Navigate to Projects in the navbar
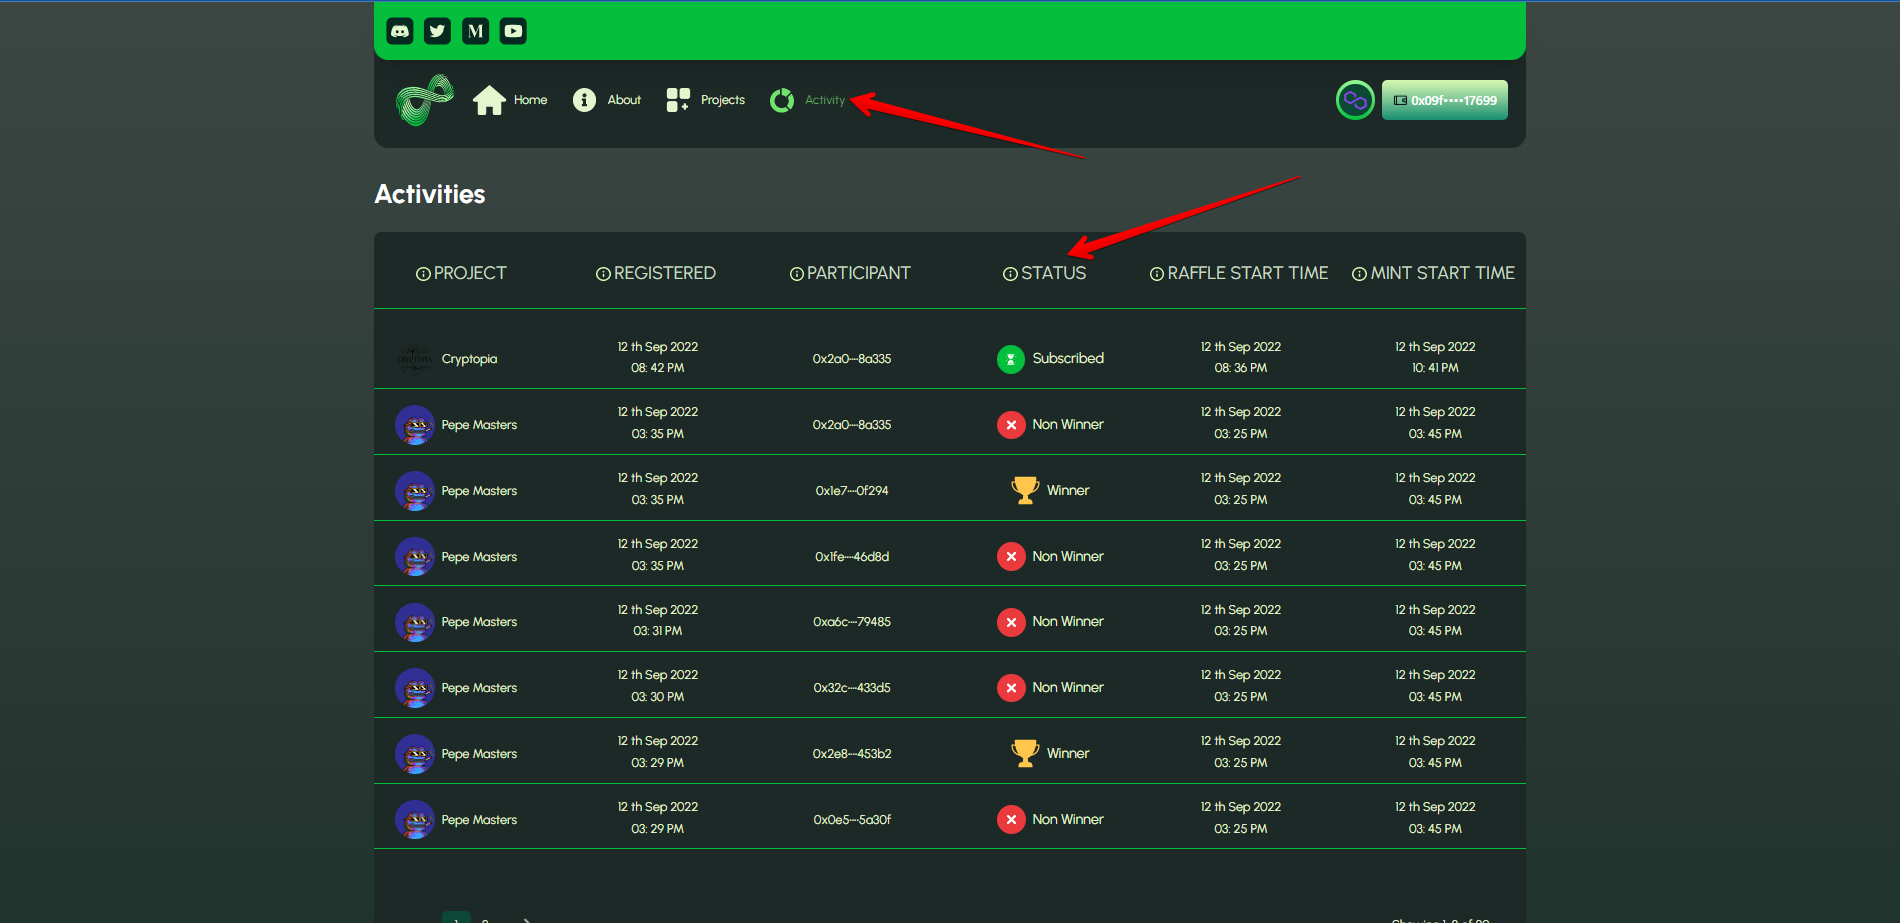The height and width of the screenshot is (923, 1900). click(x=706, y=100)
